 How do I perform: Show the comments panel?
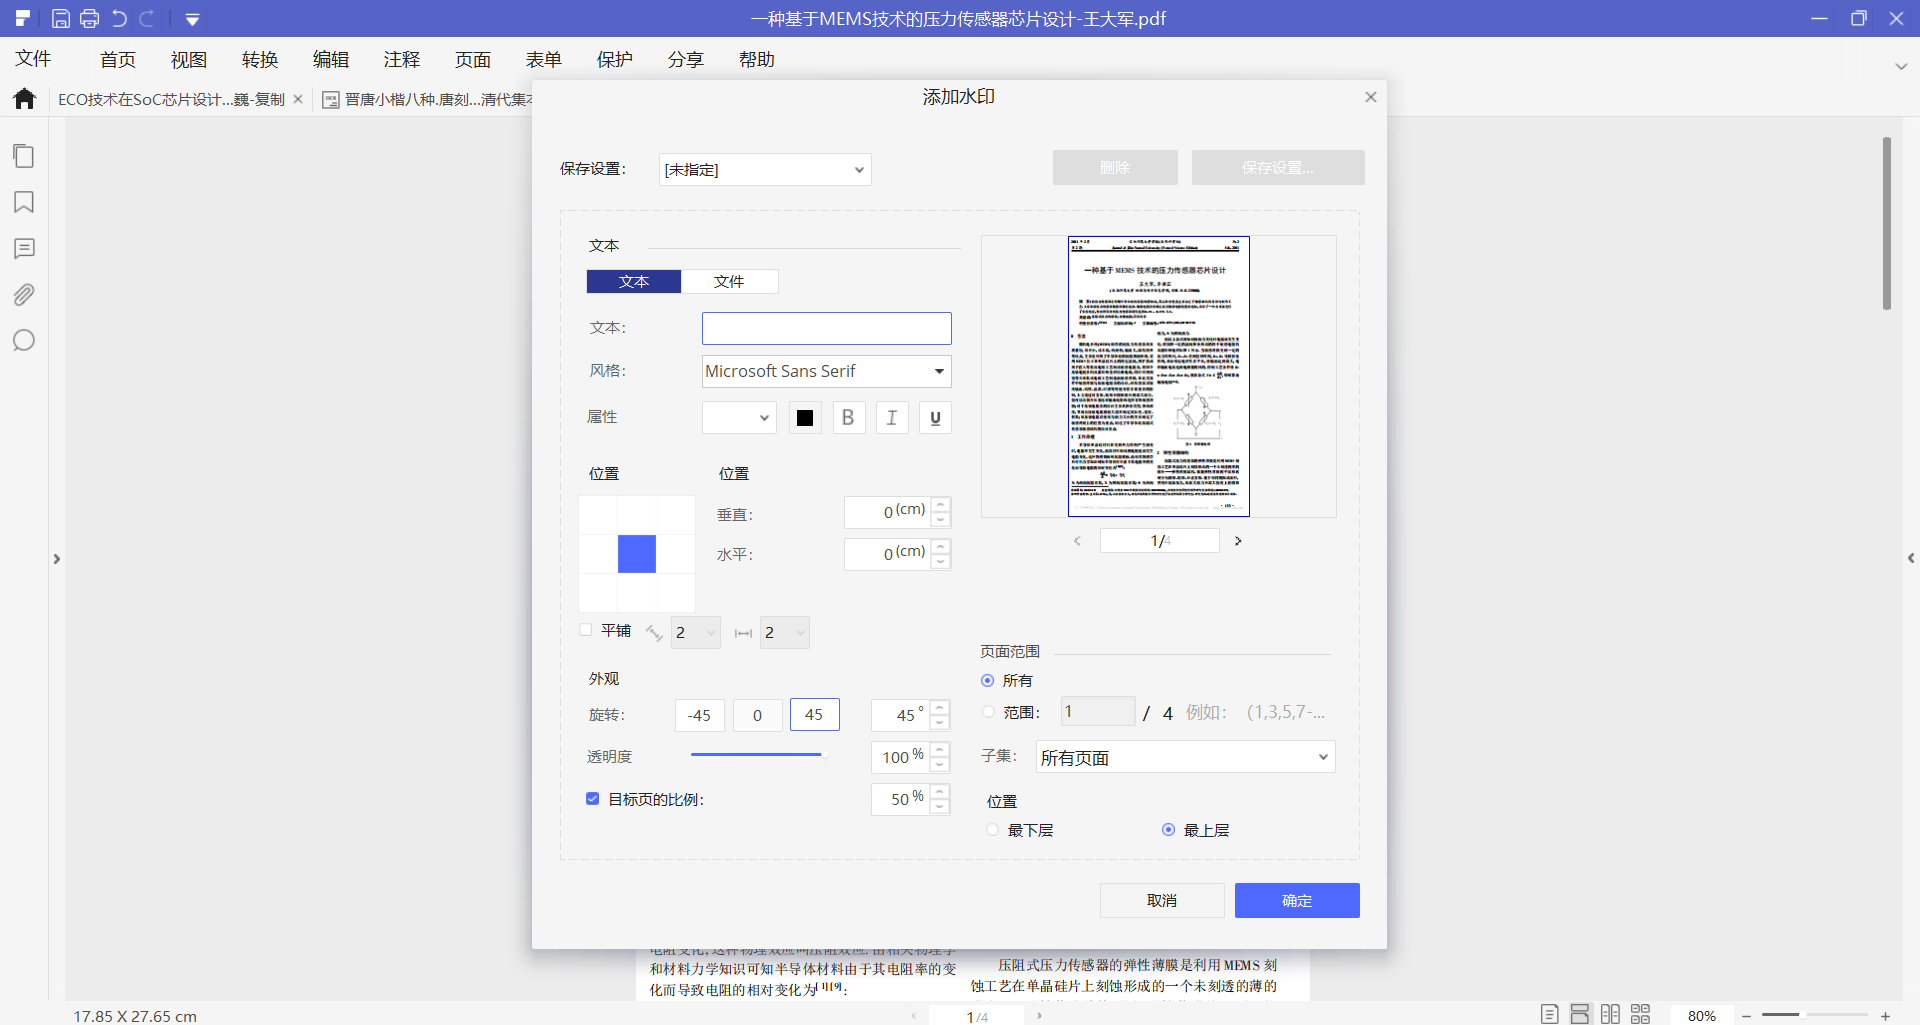click(24, 248)
